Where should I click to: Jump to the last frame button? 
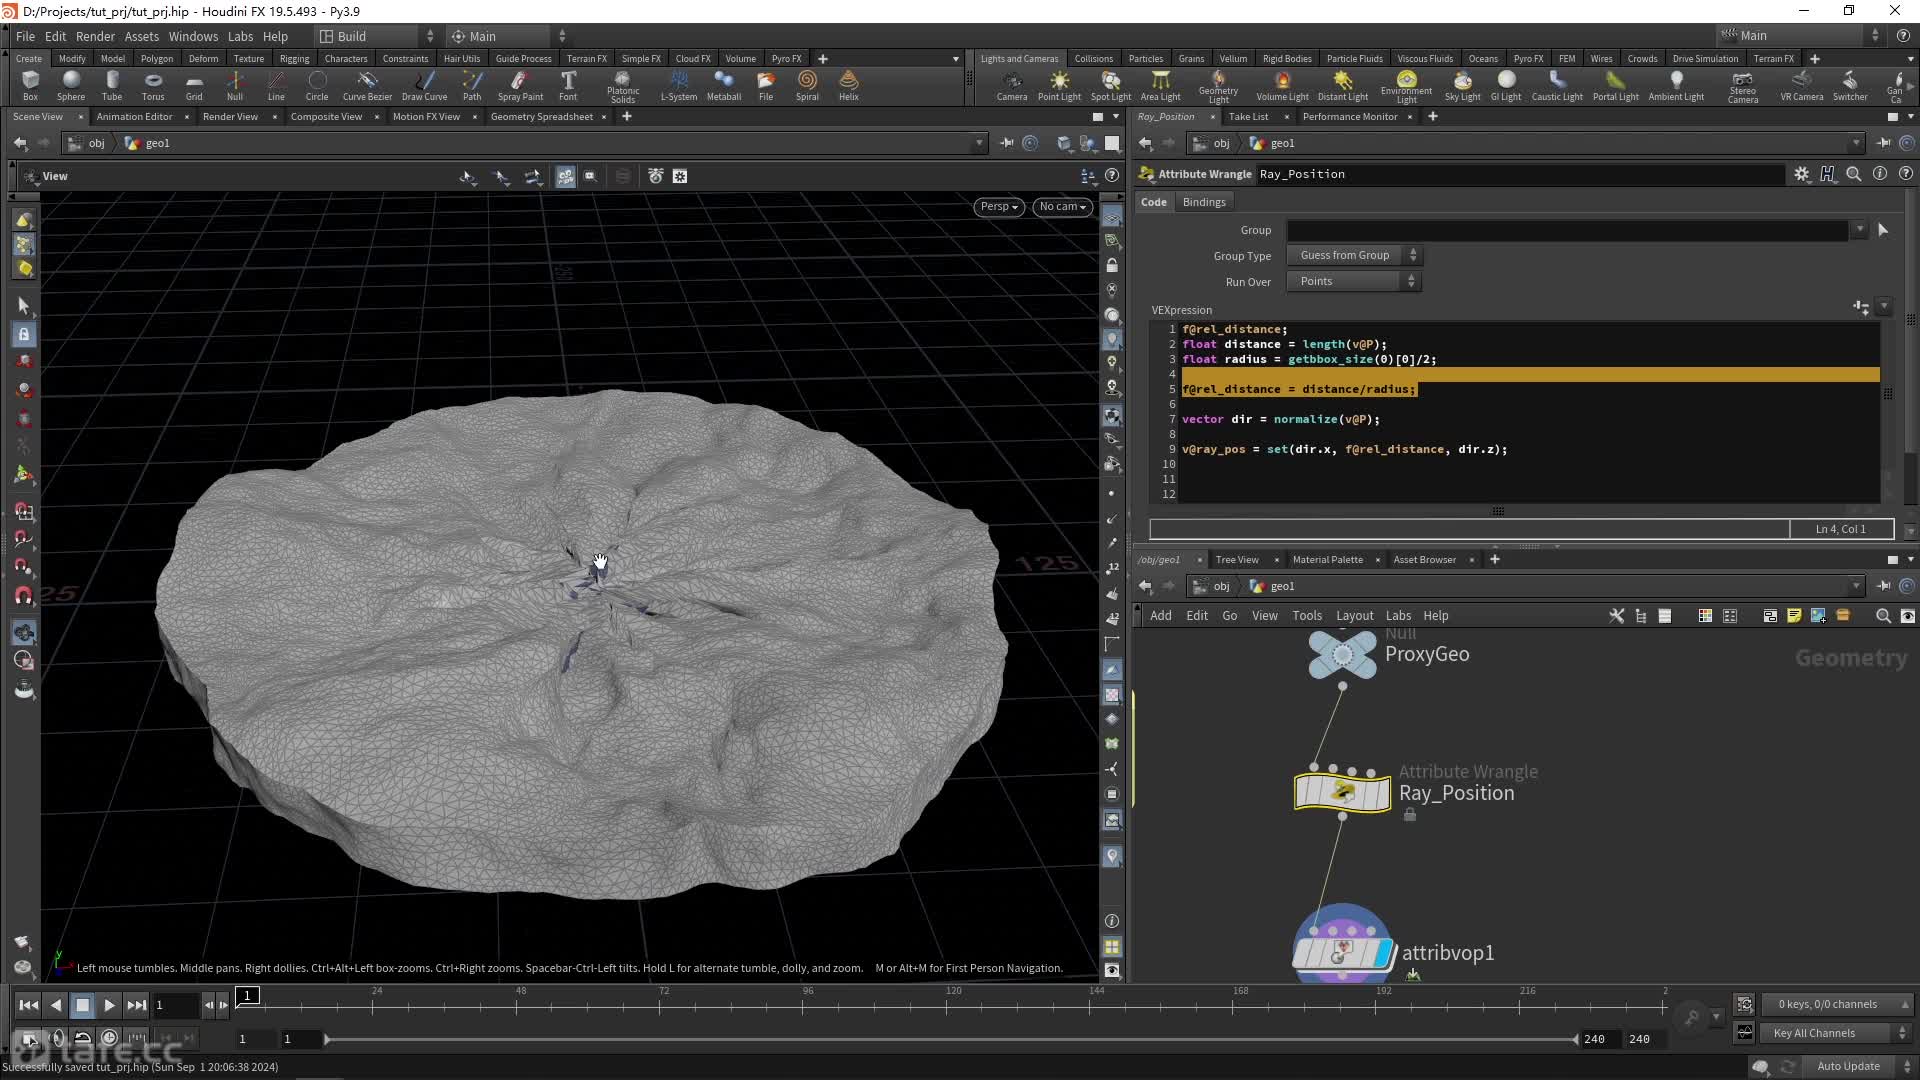click(x=137, y=1006)
